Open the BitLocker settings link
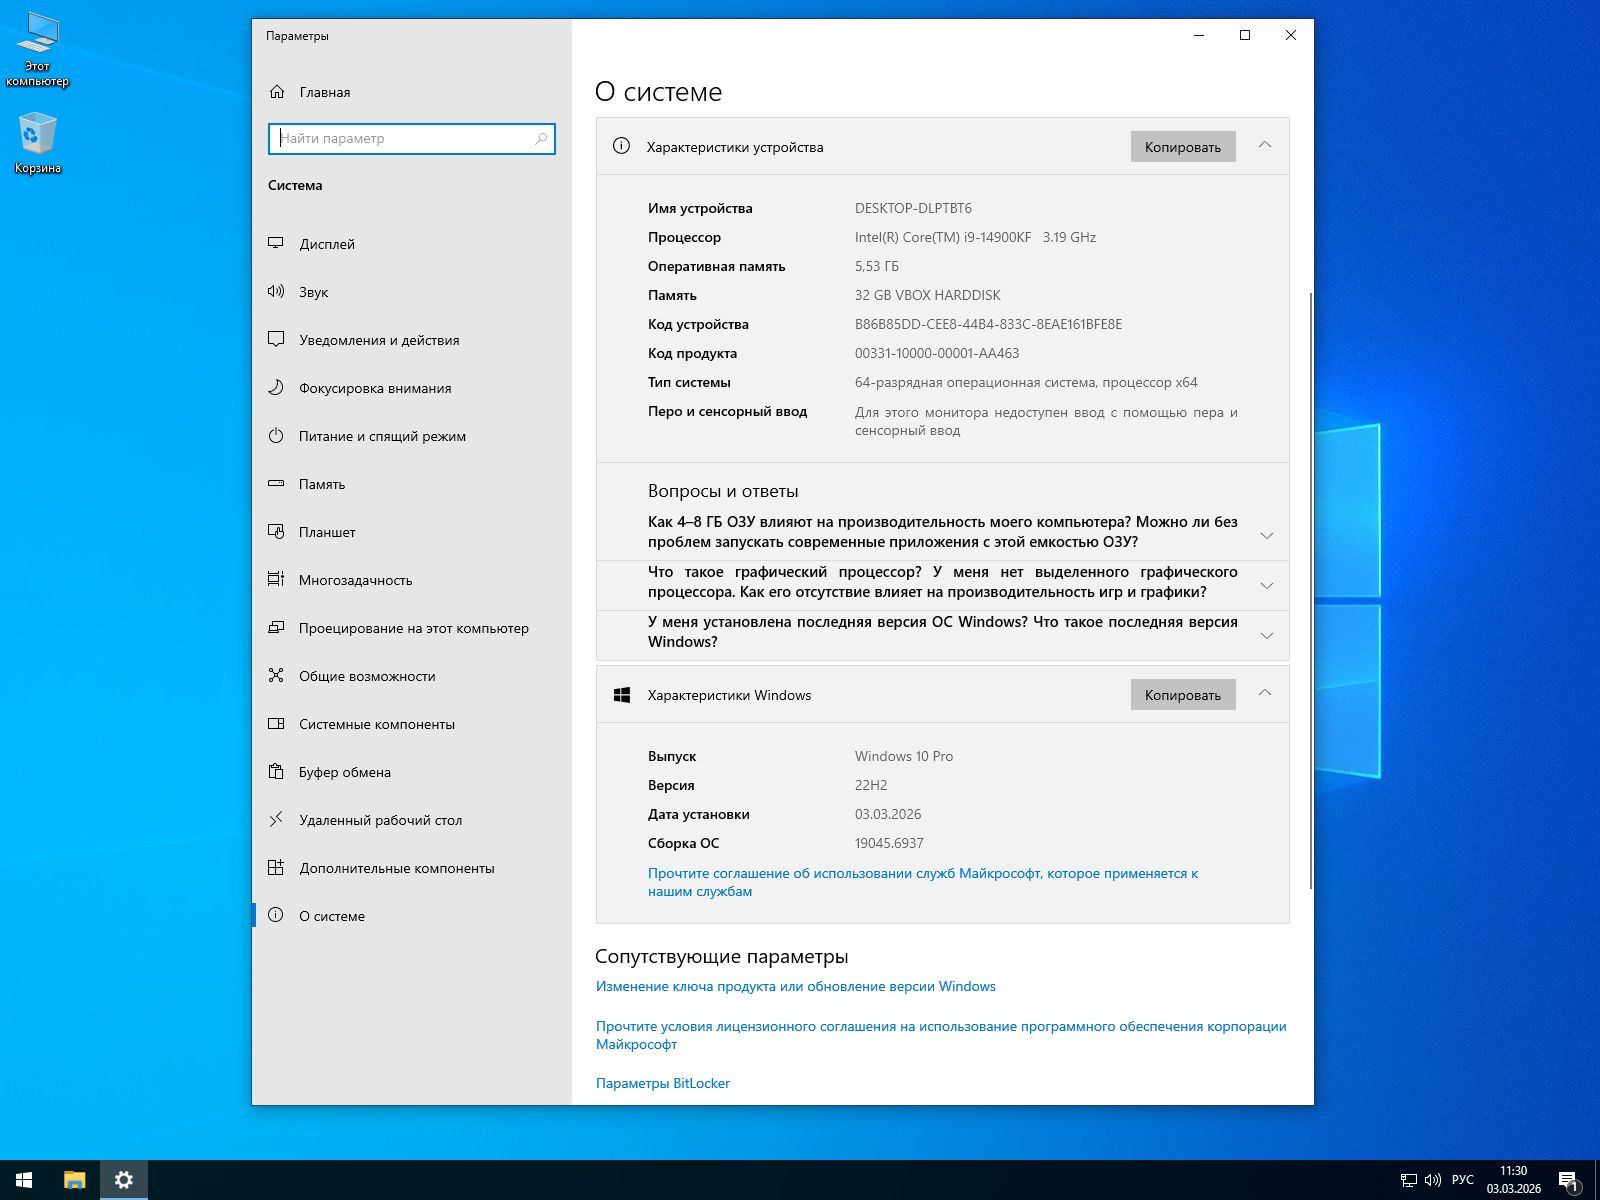This screenshot has width=1600, height=1200. click(662, 1083)
